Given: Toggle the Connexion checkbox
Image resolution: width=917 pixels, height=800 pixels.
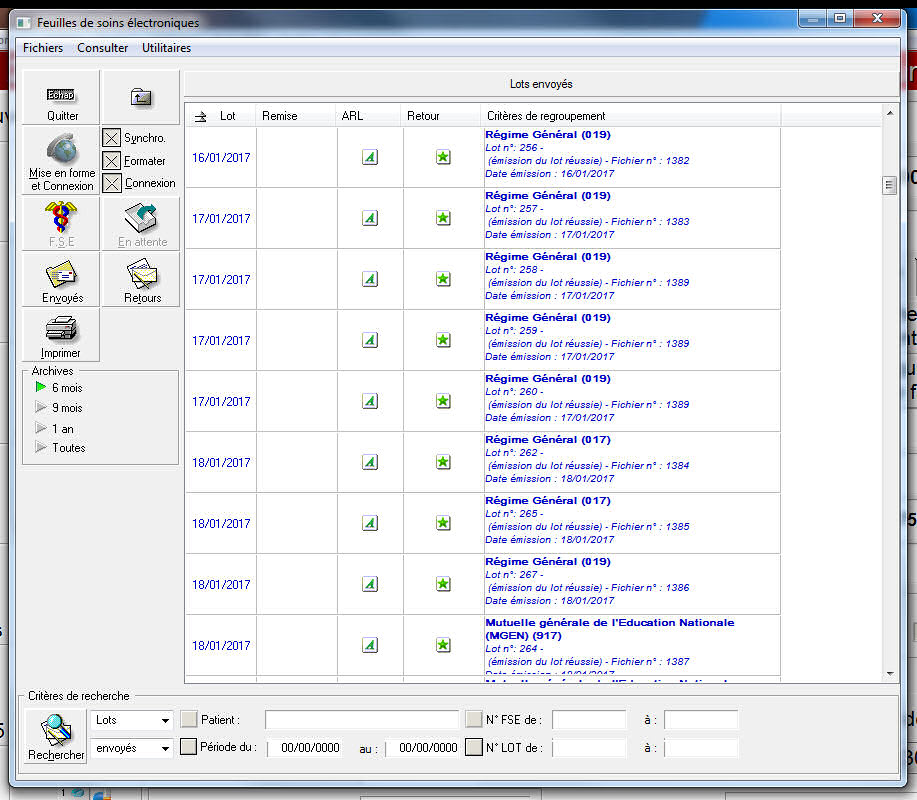Looking at the screenshot, I should [x=112, y=183].
